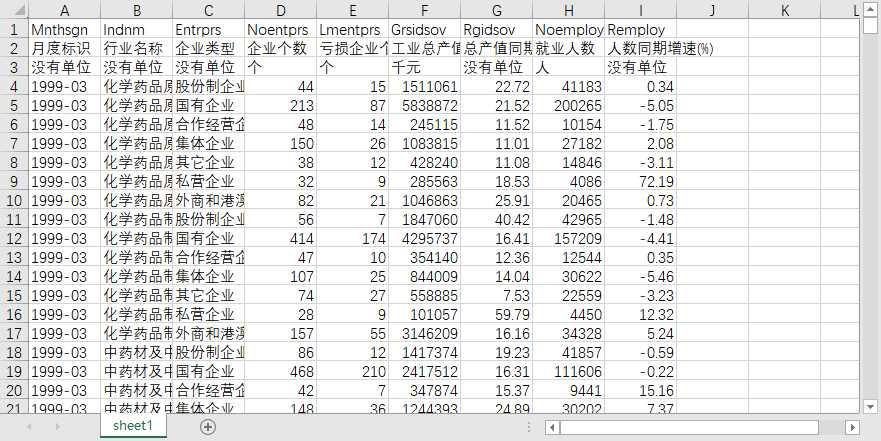Image resolution: width=881 pixels, height=441 pixels.
Task: Select column C header
Action: point(208,10)
